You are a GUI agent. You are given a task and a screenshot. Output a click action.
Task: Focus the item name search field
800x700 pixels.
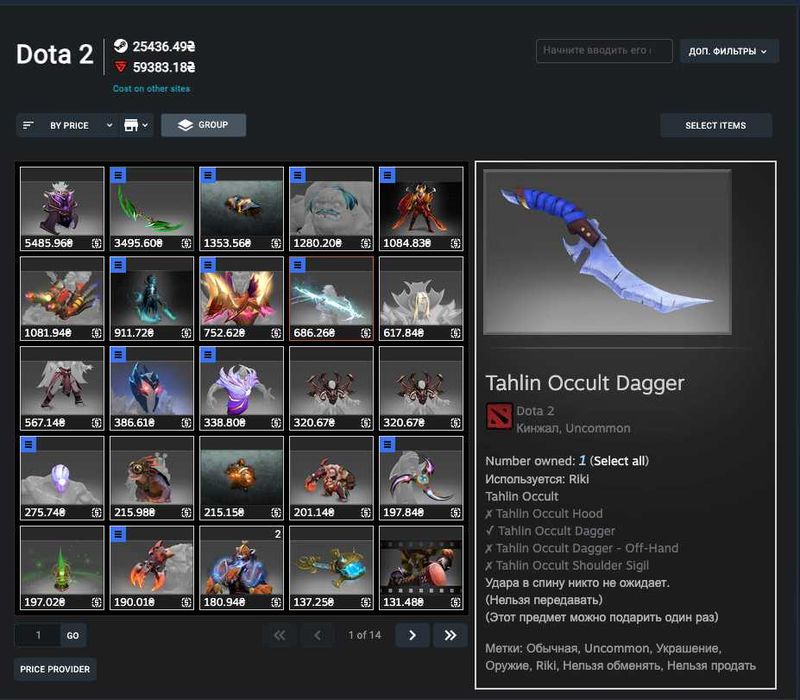pyautogui.click(x=604, y=51)
